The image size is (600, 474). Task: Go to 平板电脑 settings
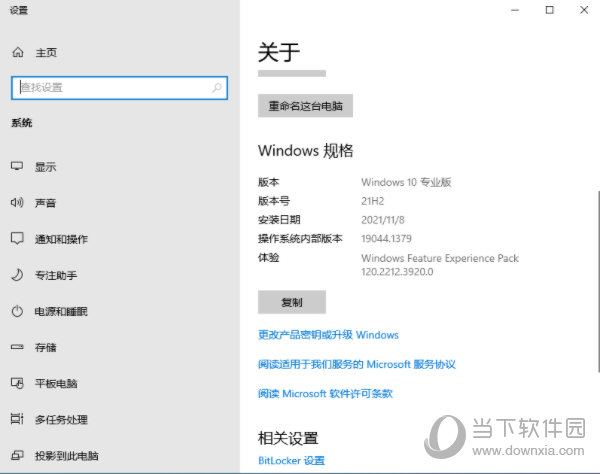point(56,383)
